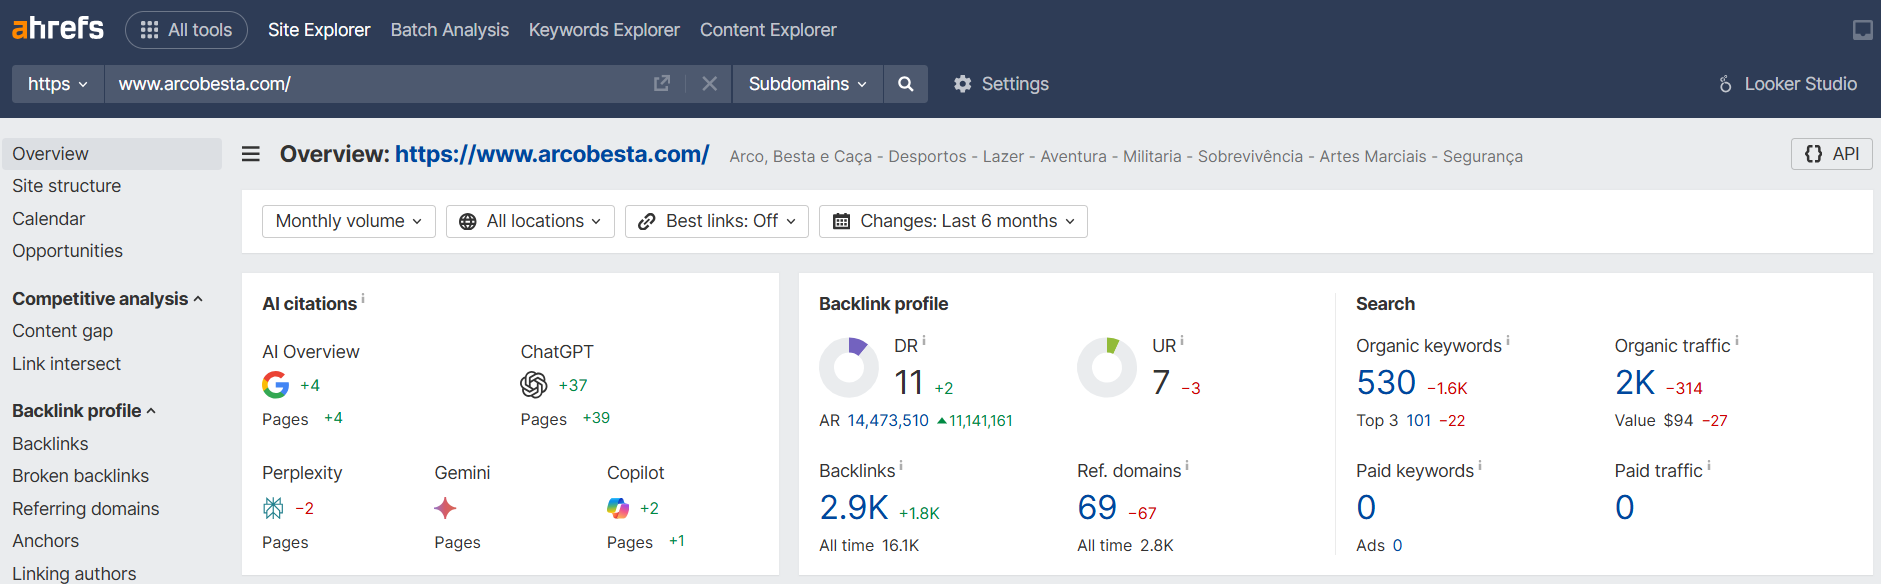Click the Google AI Overview icon

[x=275, y=385]
